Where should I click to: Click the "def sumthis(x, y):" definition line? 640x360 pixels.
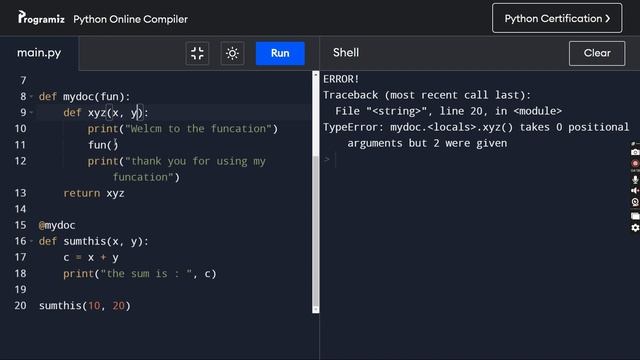tap(94, 241)
